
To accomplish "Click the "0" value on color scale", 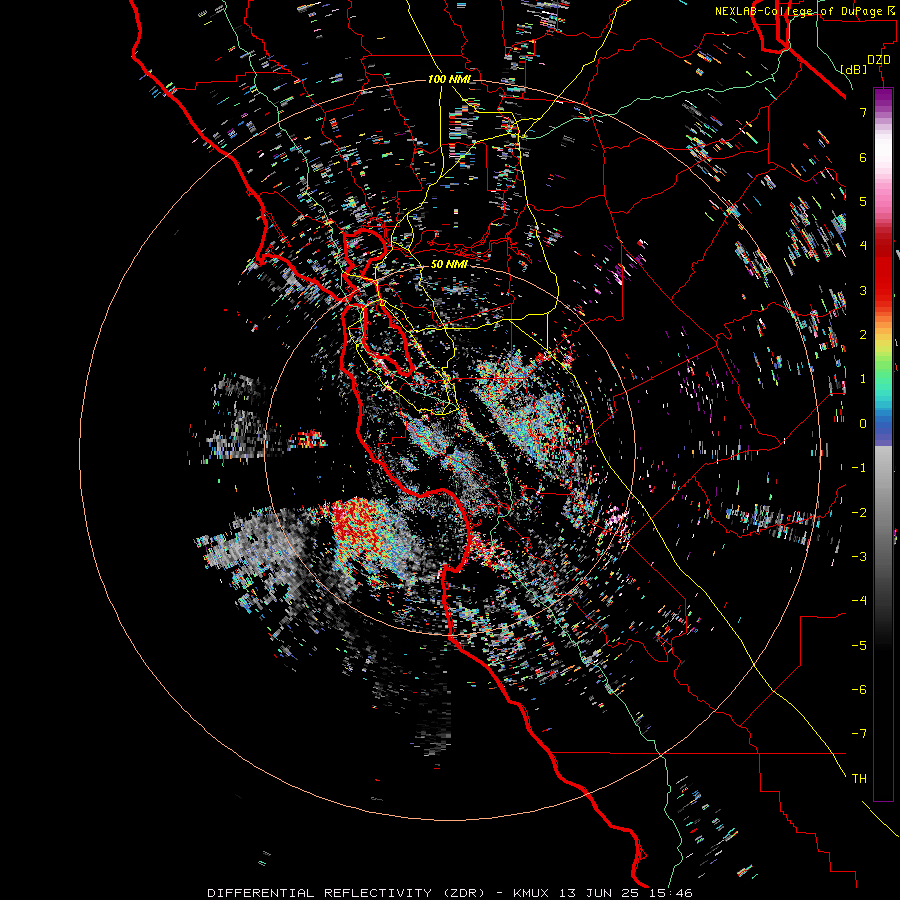I will pyautogui.click(x=863, y=424).
